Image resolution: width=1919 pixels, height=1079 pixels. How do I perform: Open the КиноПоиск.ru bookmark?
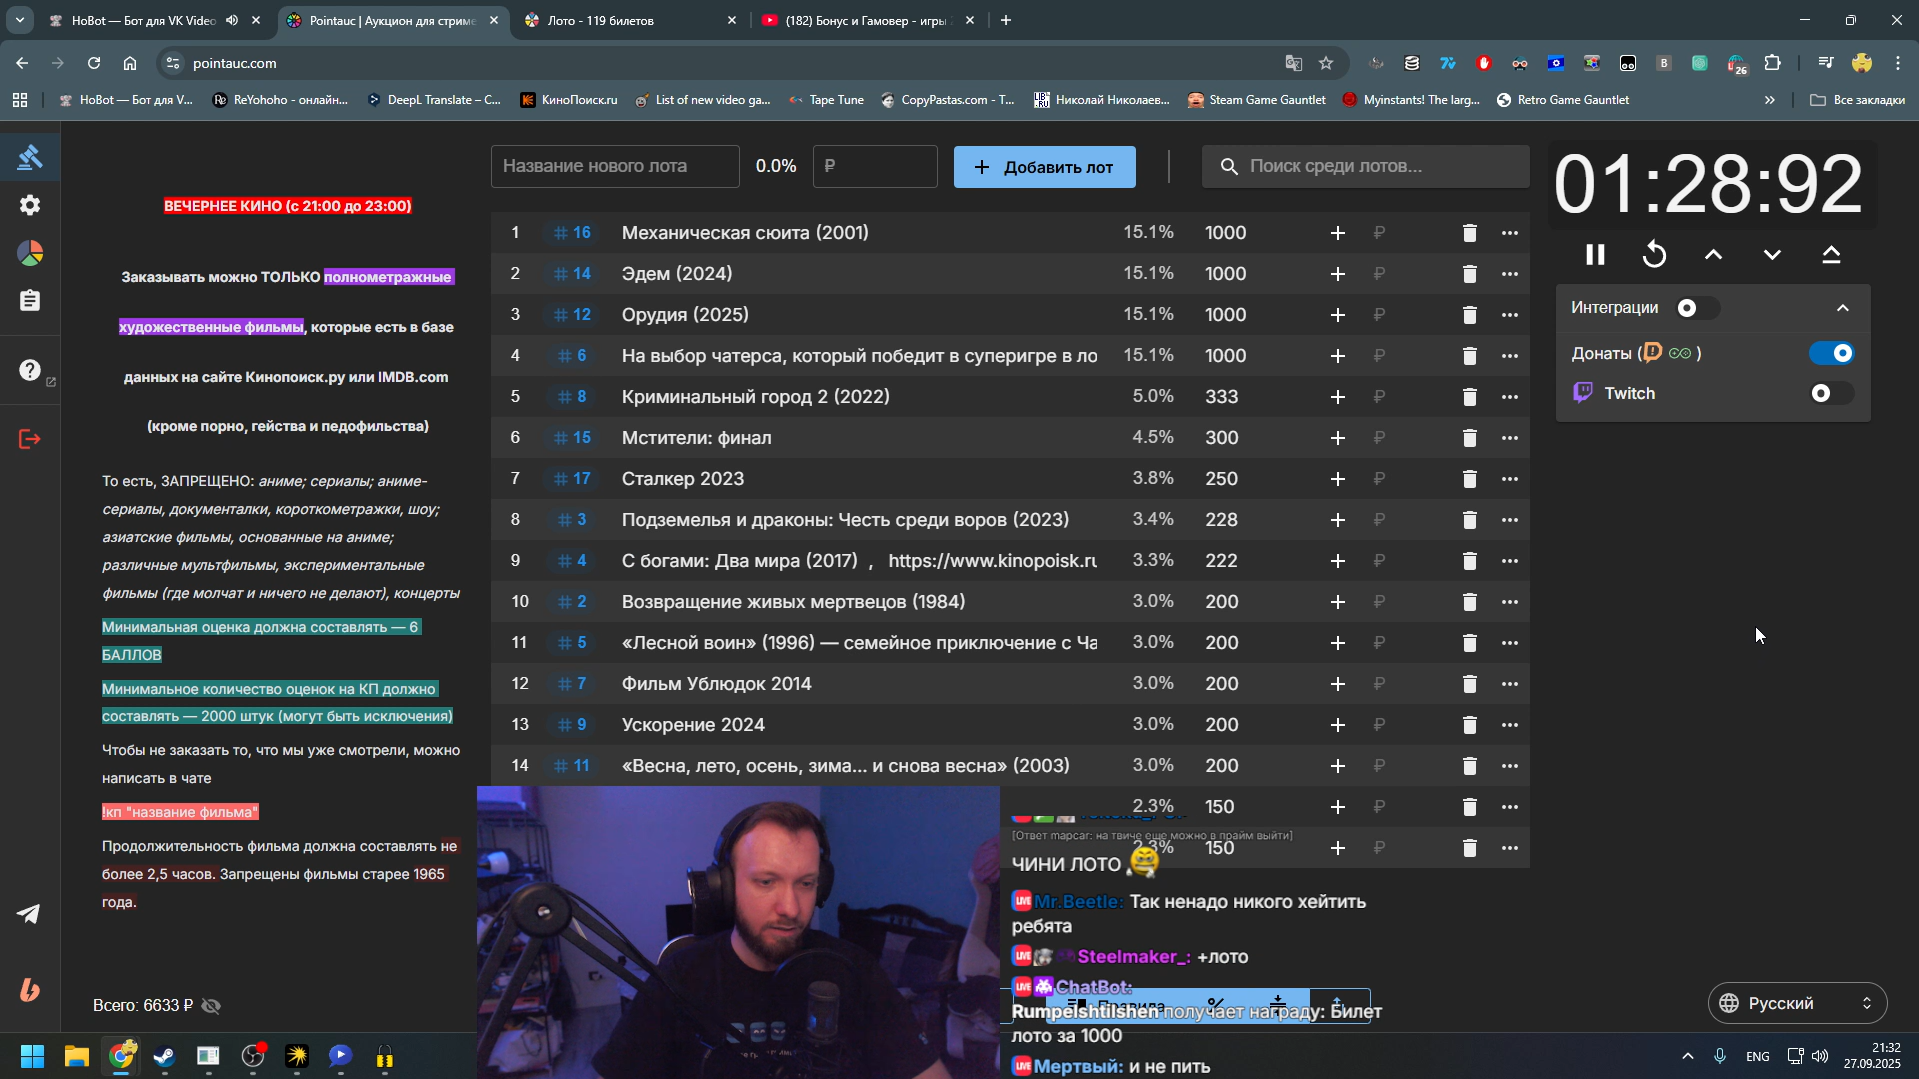(569, 100)
